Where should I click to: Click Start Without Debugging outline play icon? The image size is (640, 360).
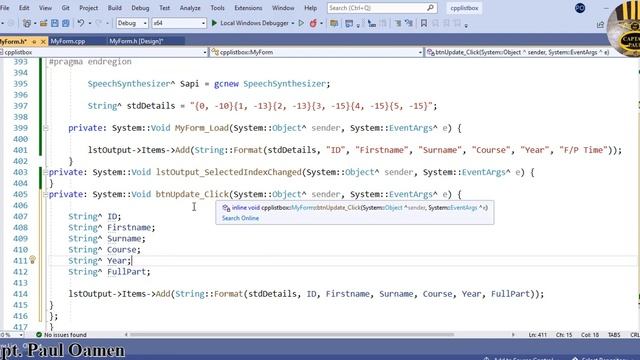coord(301,23)
